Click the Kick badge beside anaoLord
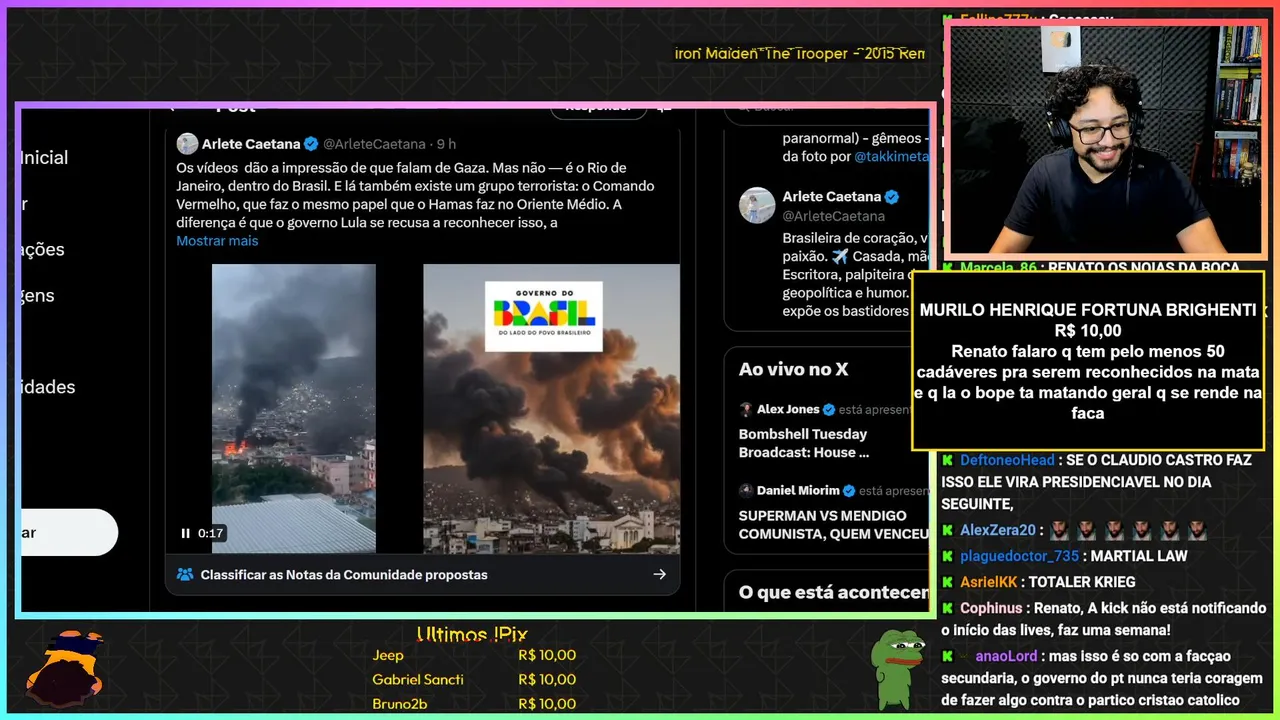Viewport: 1280px width, 720px height. coord(947,656)
